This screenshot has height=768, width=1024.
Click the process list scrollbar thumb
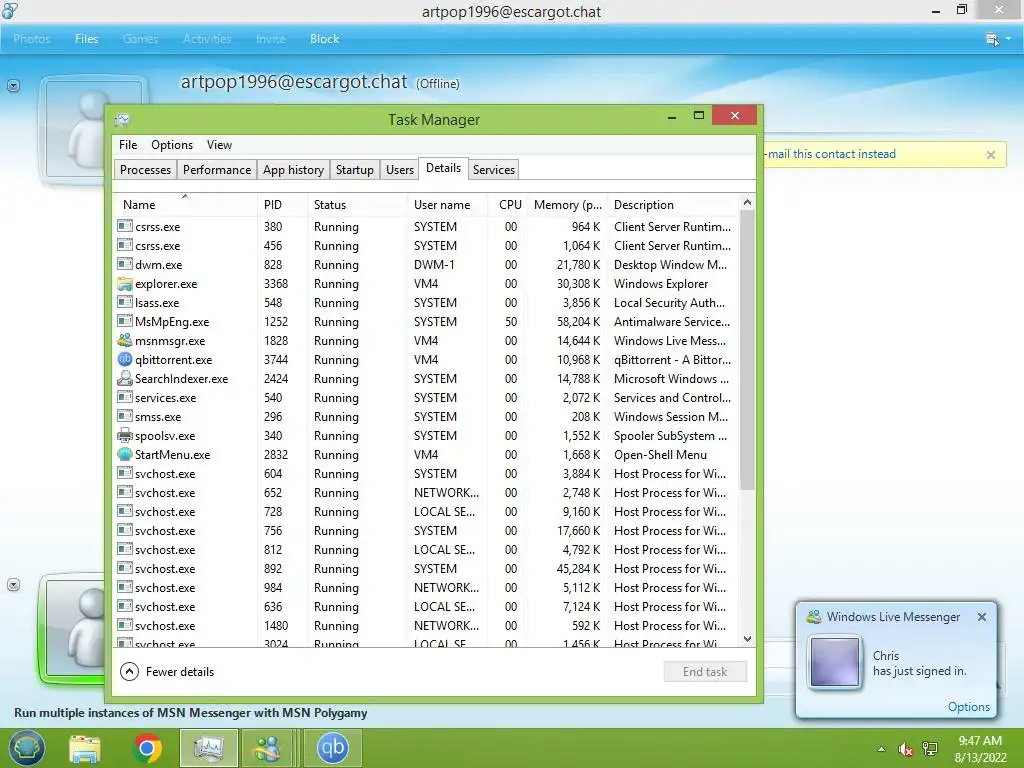point(747,349)
